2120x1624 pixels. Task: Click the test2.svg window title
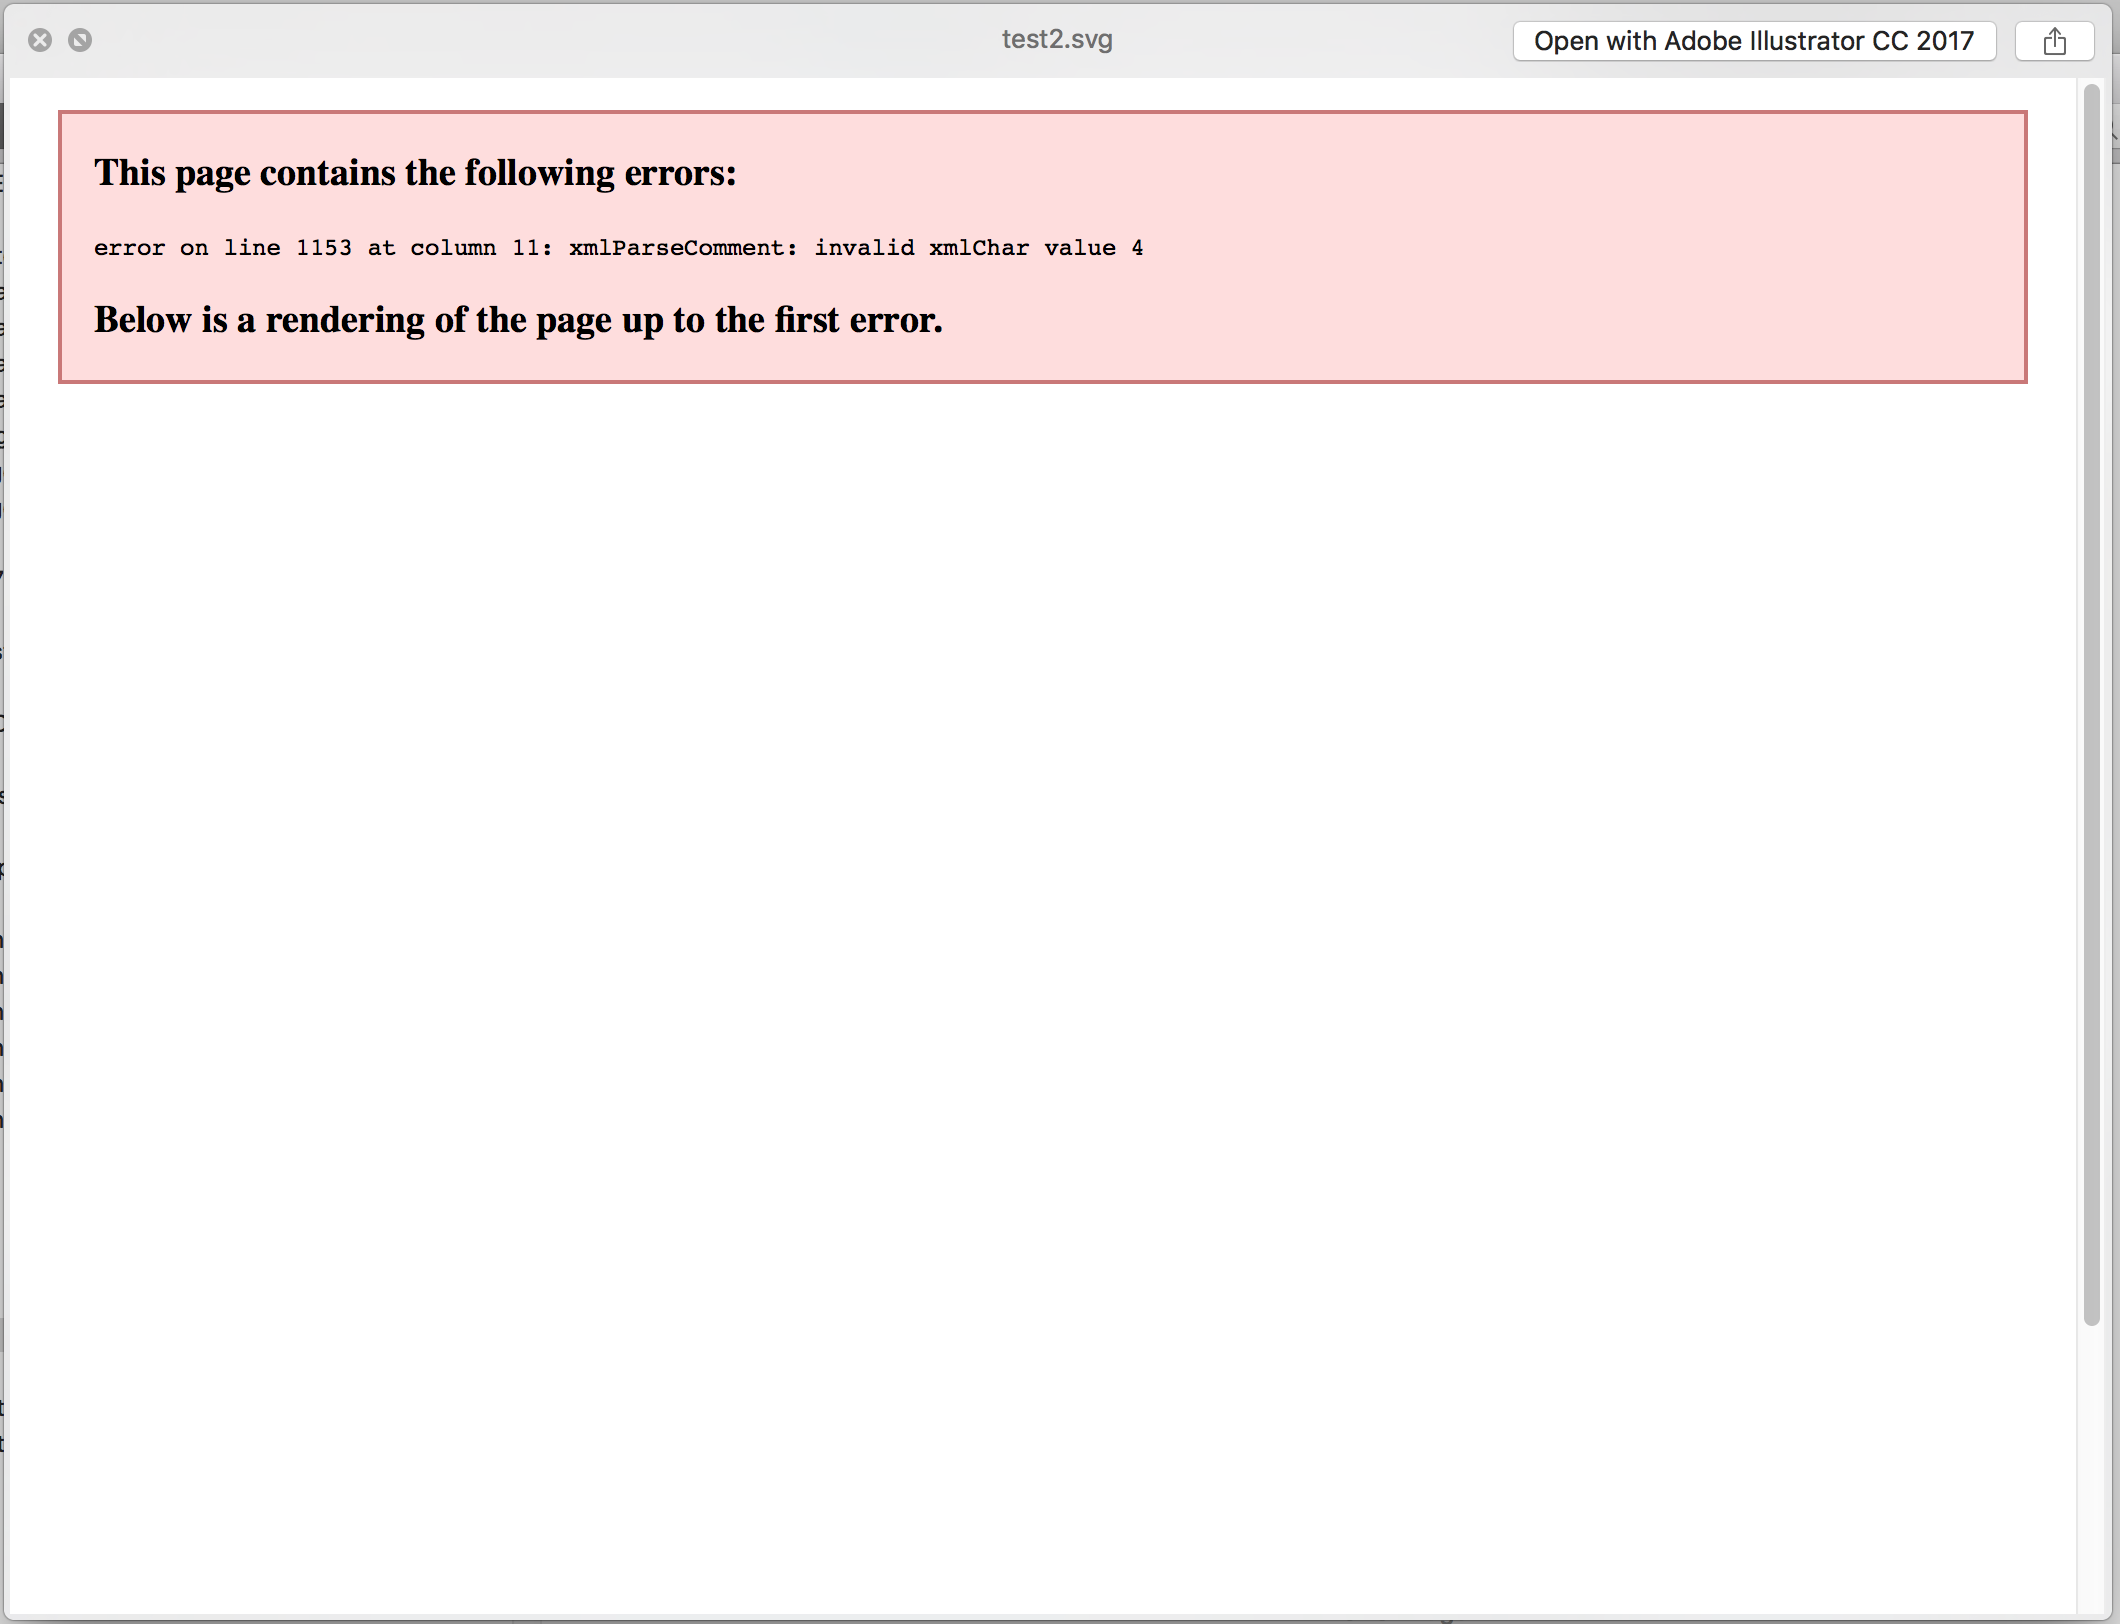coord(1057,39)
